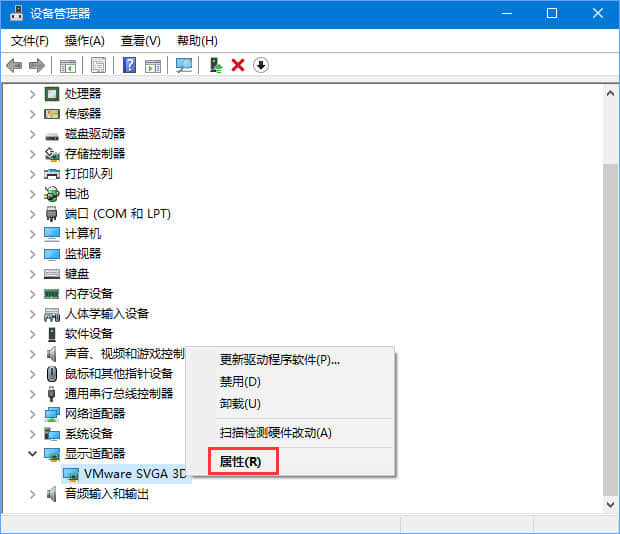Click the vertical scrollbar thumb
Viewport: 620px width, 534px height.
(x=610, y=329)
